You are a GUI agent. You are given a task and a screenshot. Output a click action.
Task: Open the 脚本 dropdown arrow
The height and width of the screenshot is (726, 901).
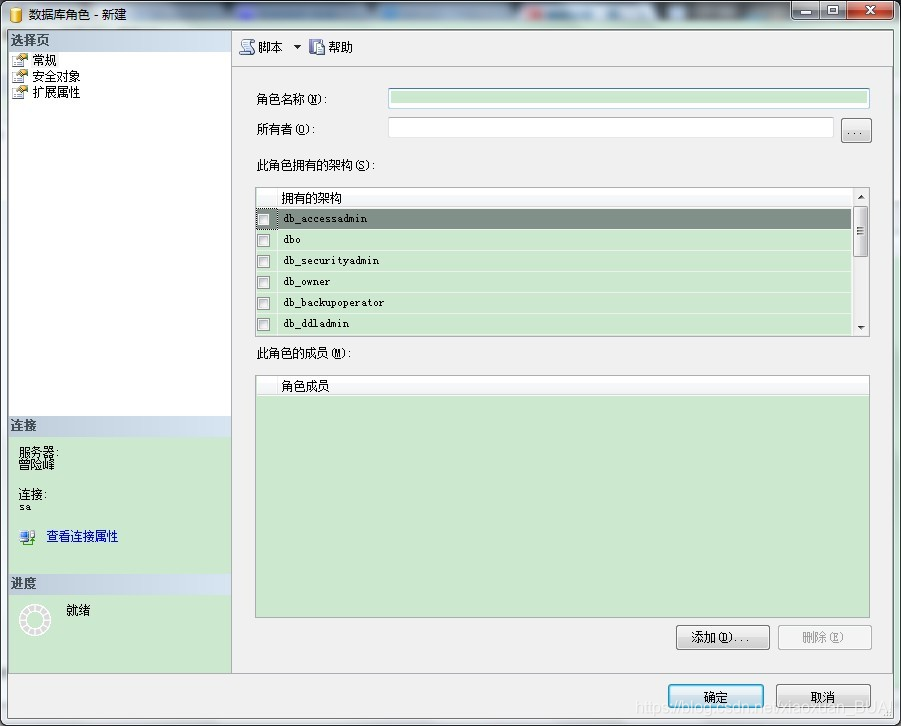[x=297, y=47]
